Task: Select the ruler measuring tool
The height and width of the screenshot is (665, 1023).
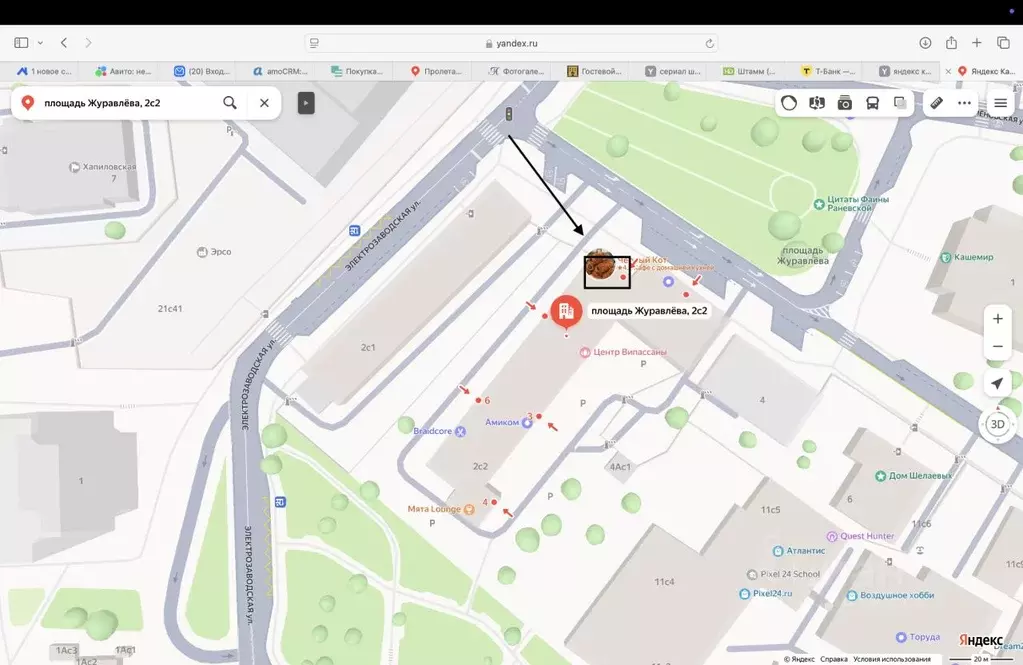Action: [x=937, y=103]
